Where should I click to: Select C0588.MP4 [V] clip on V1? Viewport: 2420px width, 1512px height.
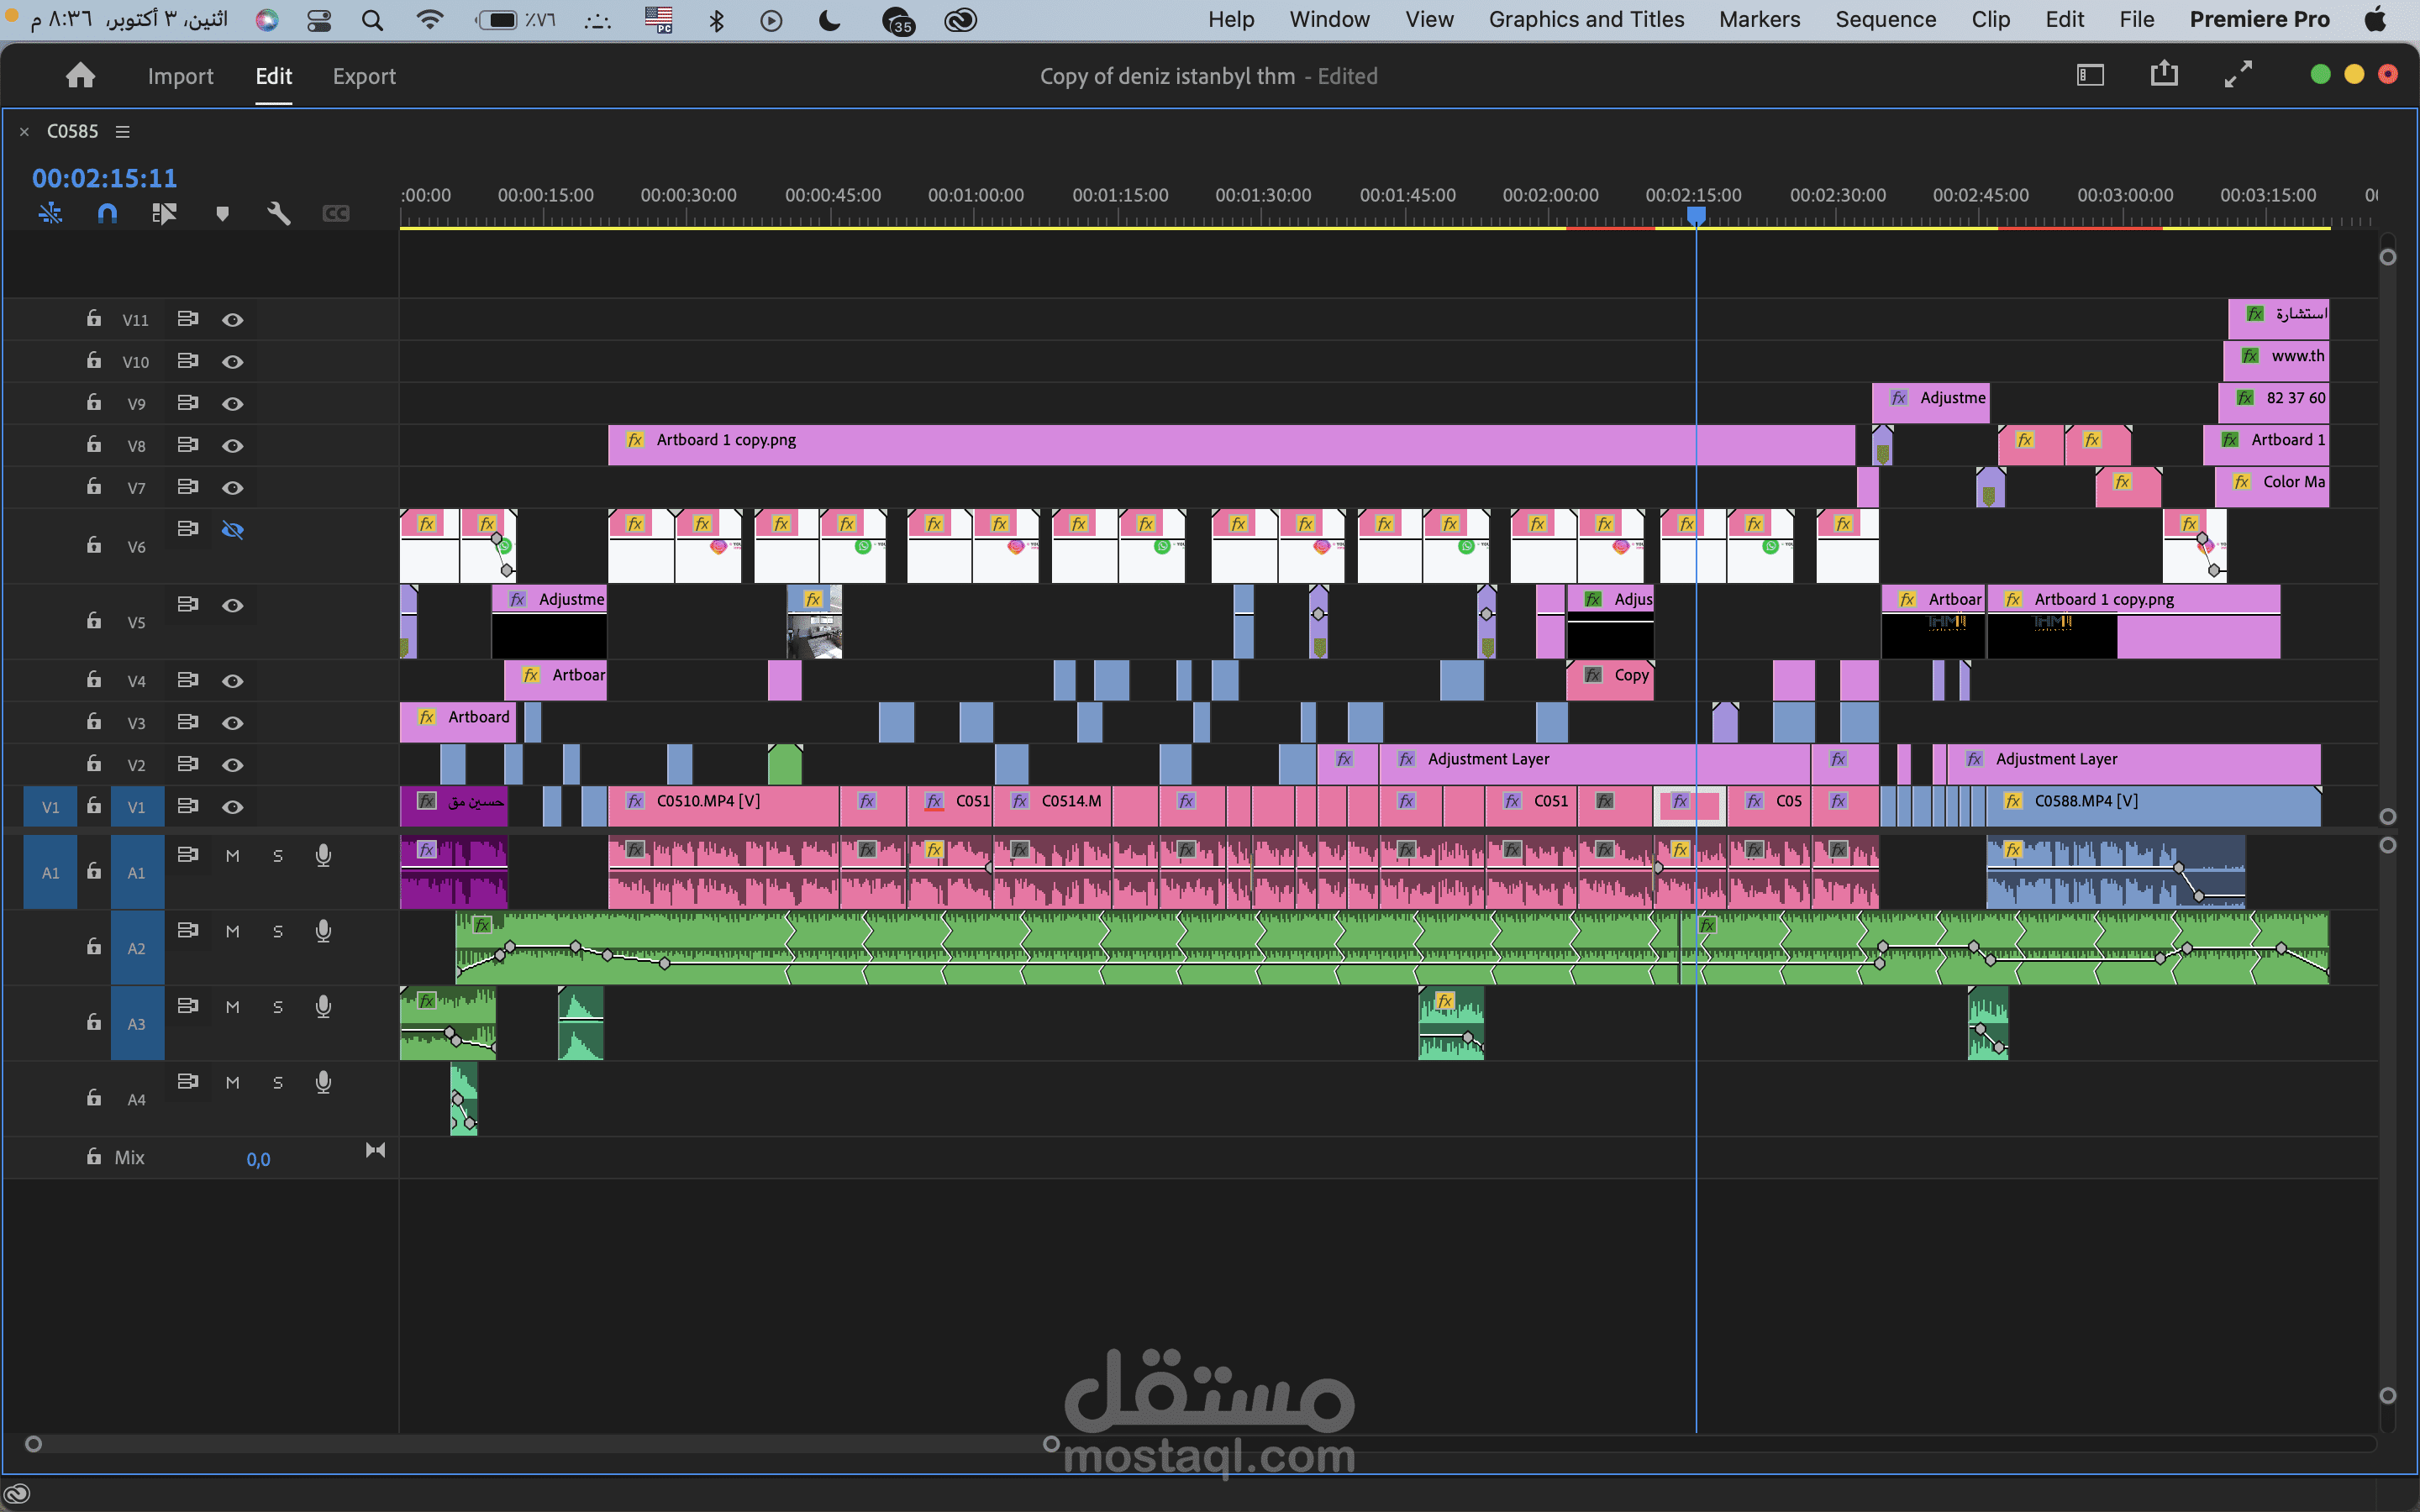click(x=2153, y=806)
